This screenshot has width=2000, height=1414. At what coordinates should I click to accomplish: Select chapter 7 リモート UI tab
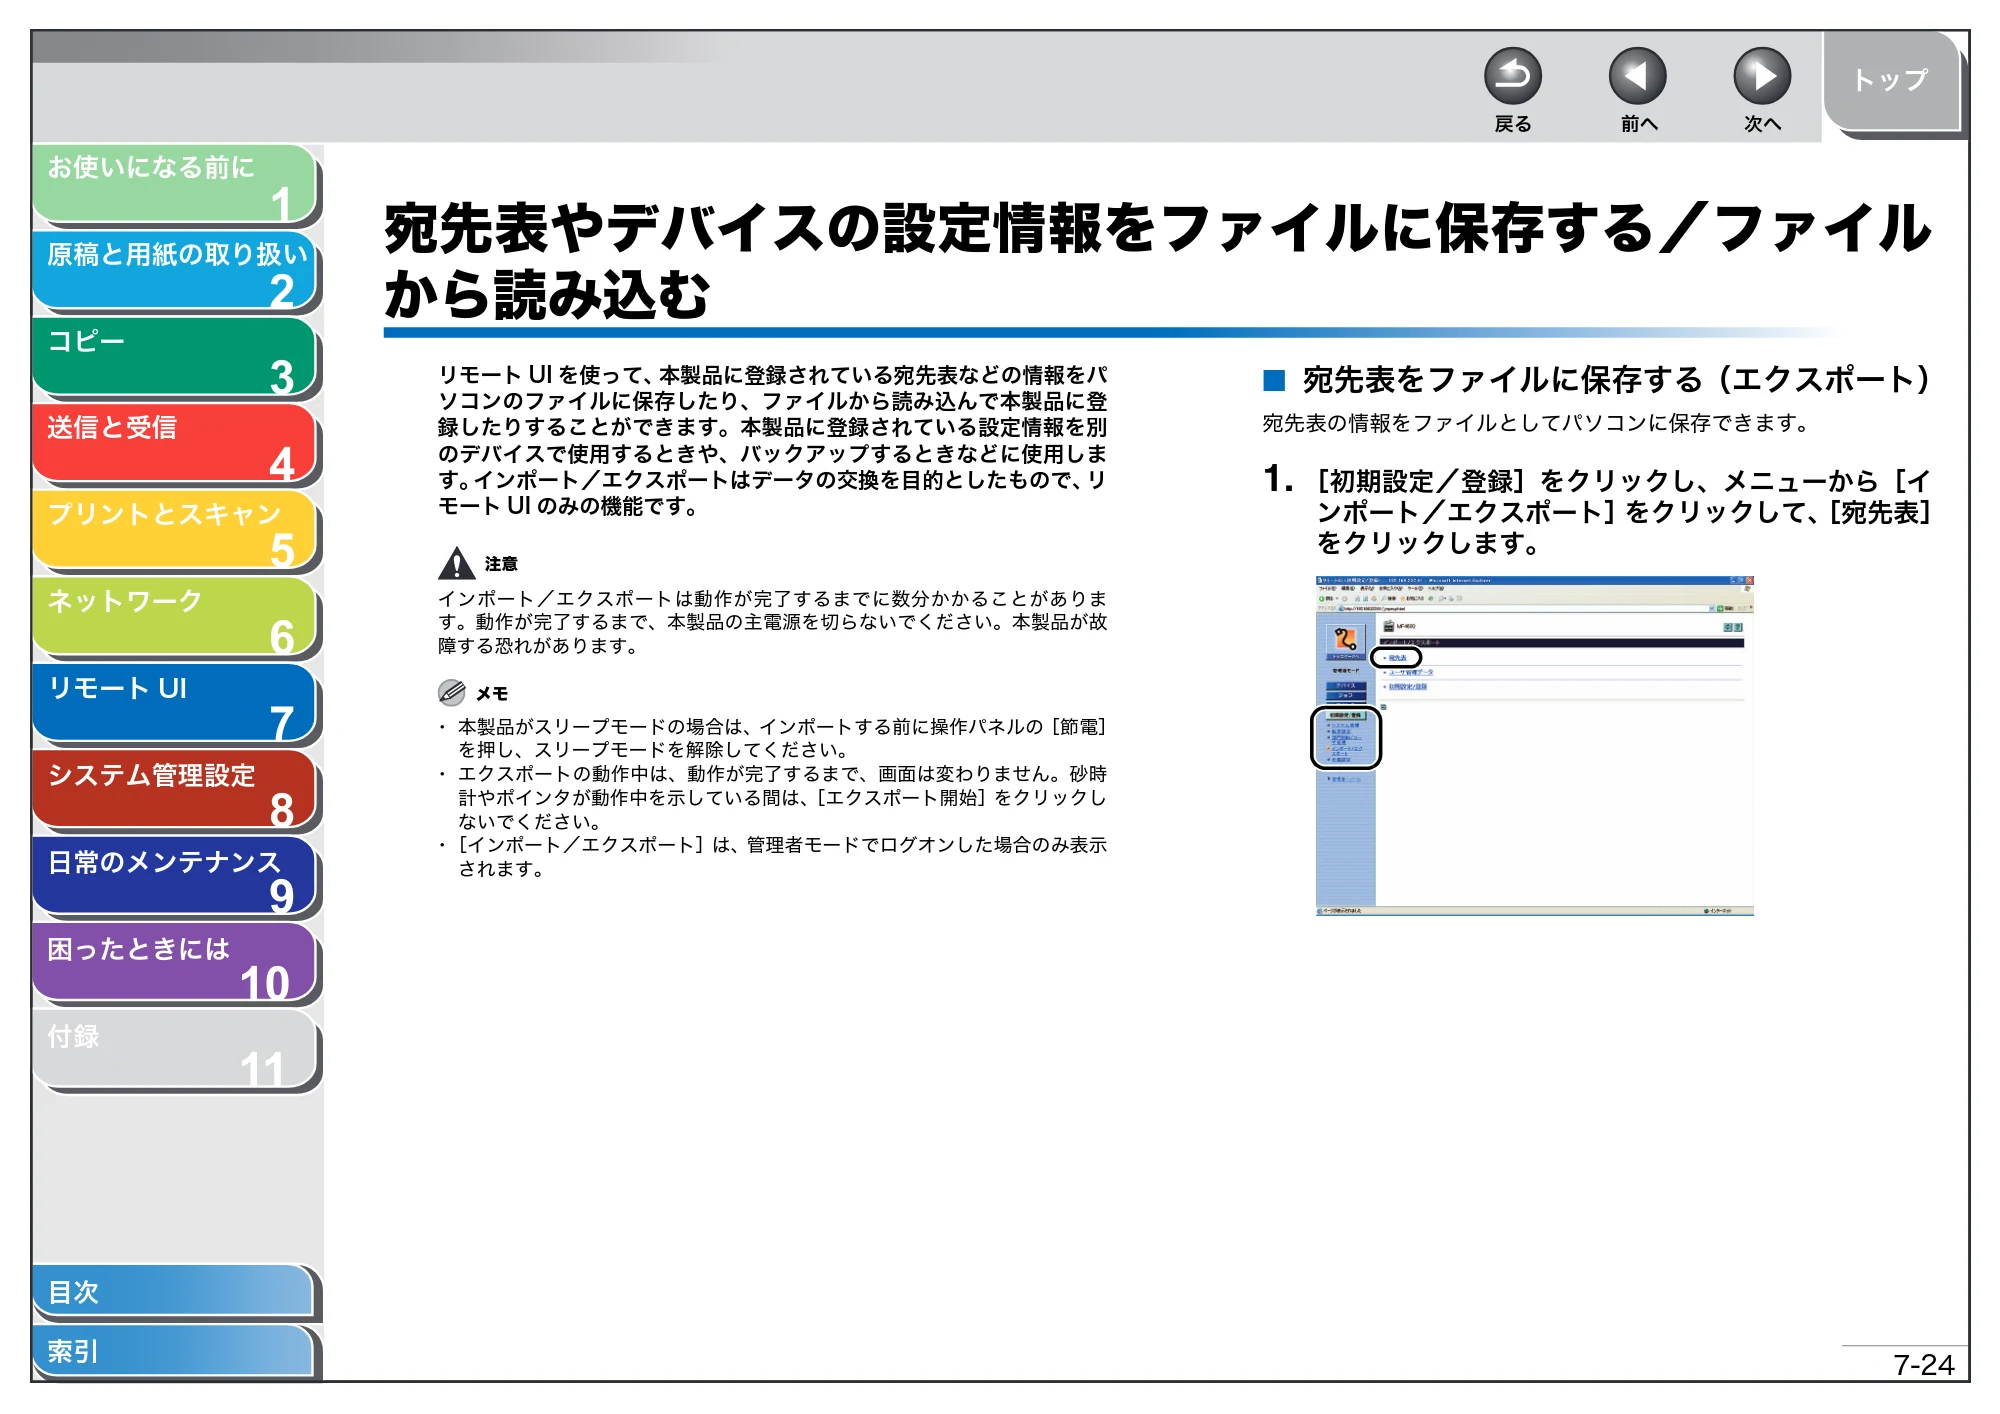[x=175, y=704]
